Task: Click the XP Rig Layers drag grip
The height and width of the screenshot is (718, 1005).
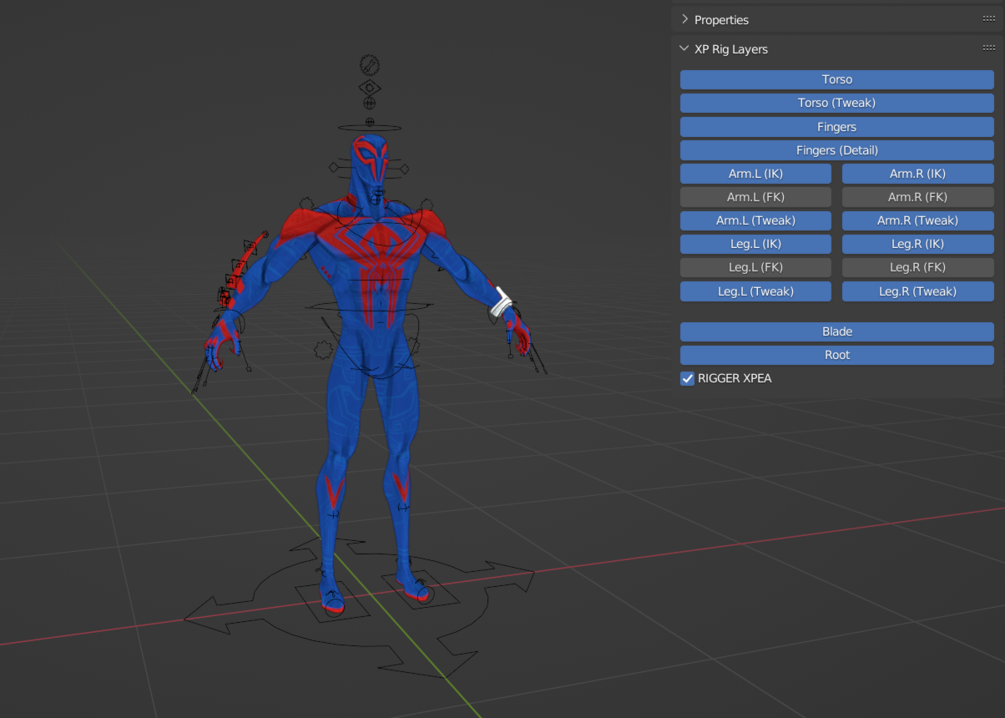Action: pyautogui.click(x=988, y=47)
